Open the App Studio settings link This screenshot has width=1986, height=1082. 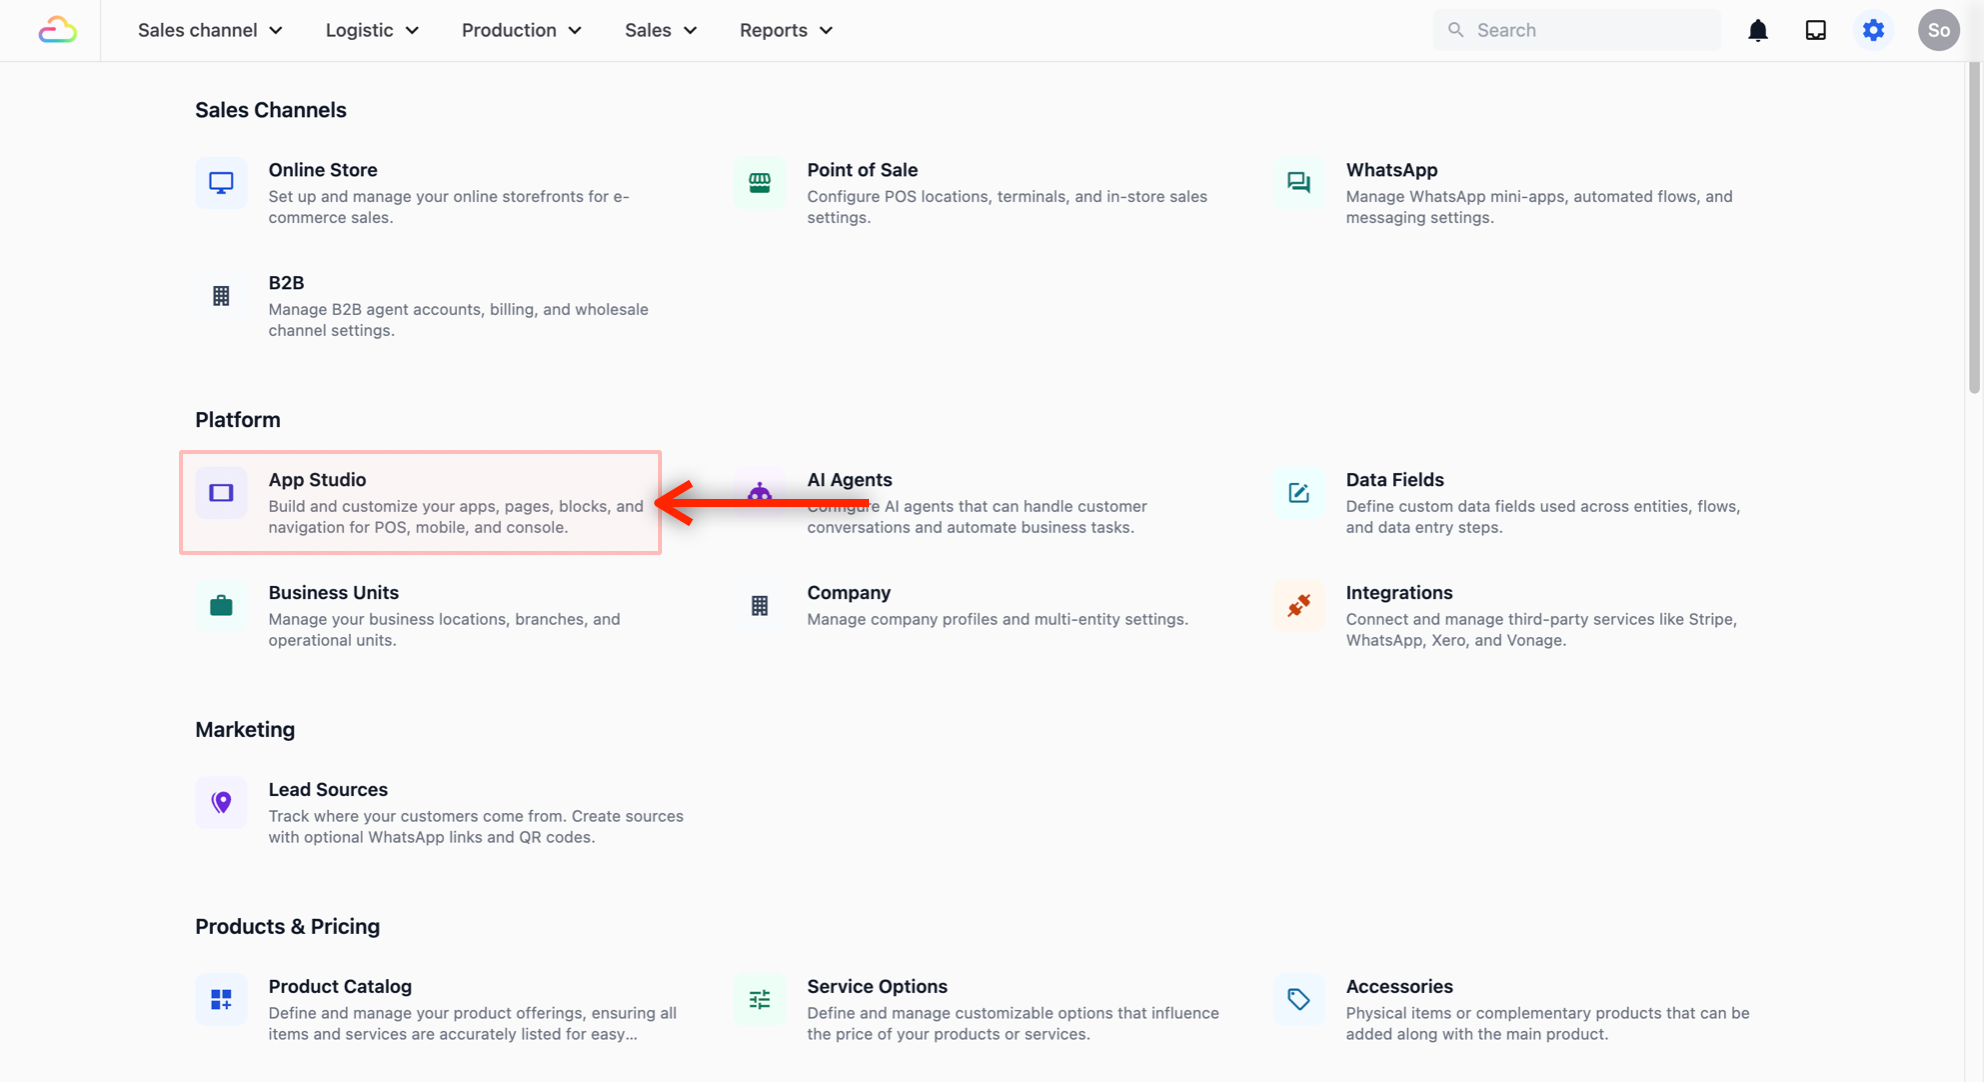click(317, 480)
